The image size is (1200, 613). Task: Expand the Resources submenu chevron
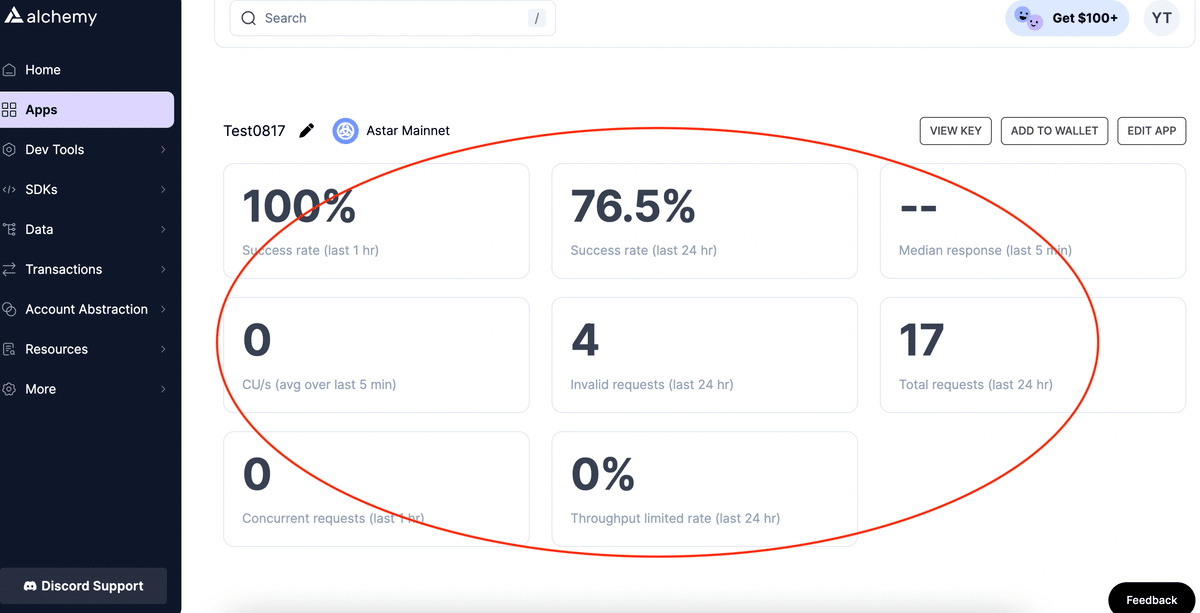163,349
